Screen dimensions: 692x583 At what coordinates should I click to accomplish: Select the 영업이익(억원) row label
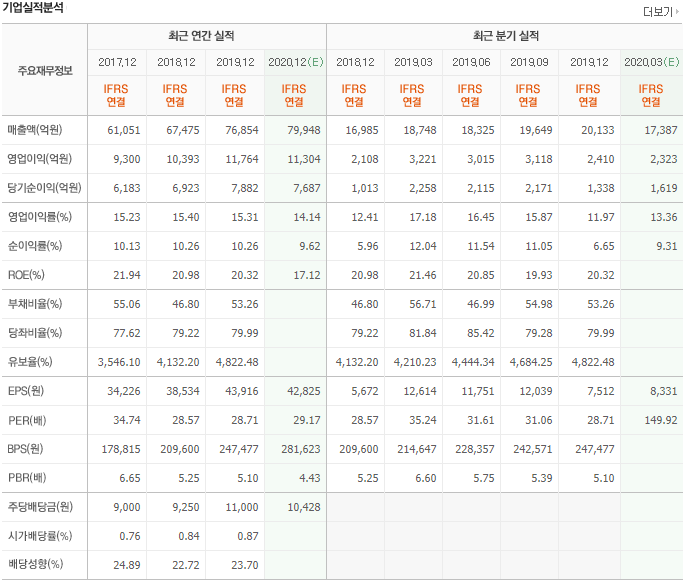coord(39,159)
